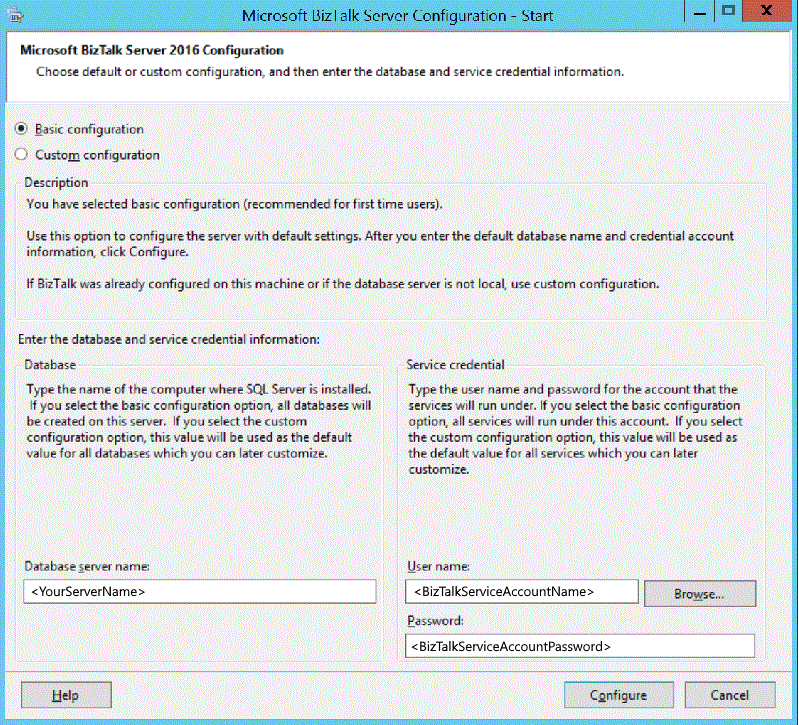Viewport: 799px width, 725px height.
Task: Click the 'Database' group label
Action: coord(50,365)
